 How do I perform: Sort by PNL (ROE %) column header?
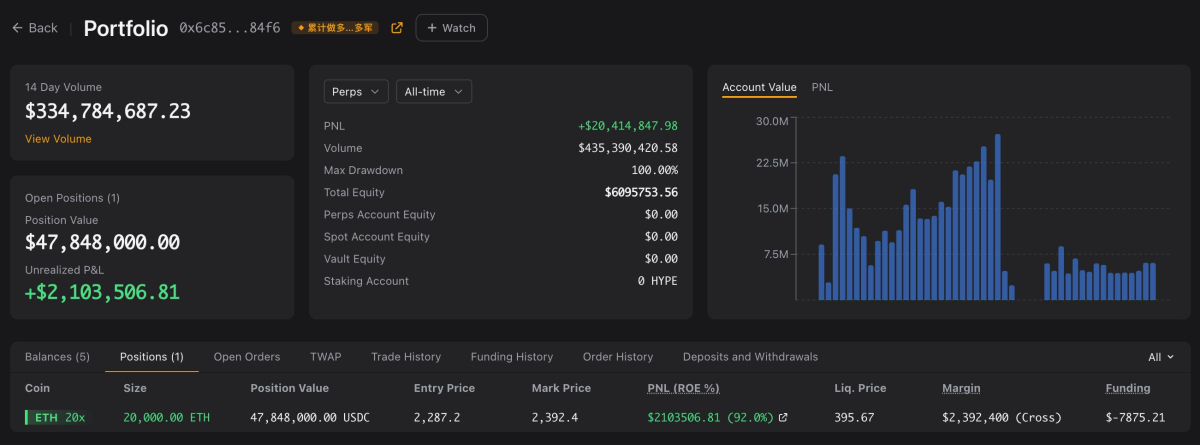click(x=683, y=388)
